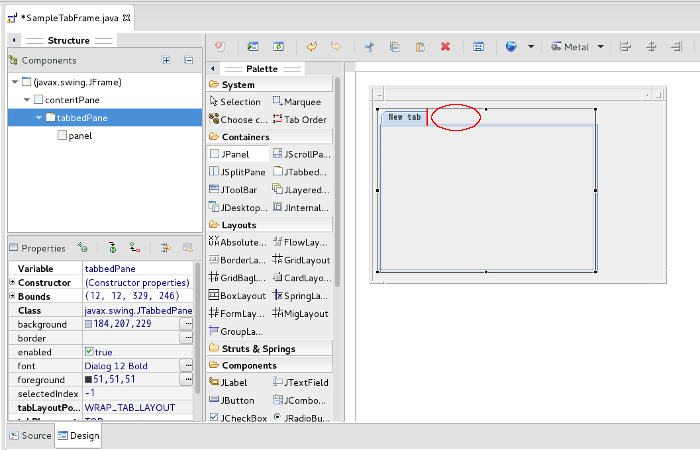Click the Variable value tabbedPane field
700x450 pixels.
tap(138, 268)
